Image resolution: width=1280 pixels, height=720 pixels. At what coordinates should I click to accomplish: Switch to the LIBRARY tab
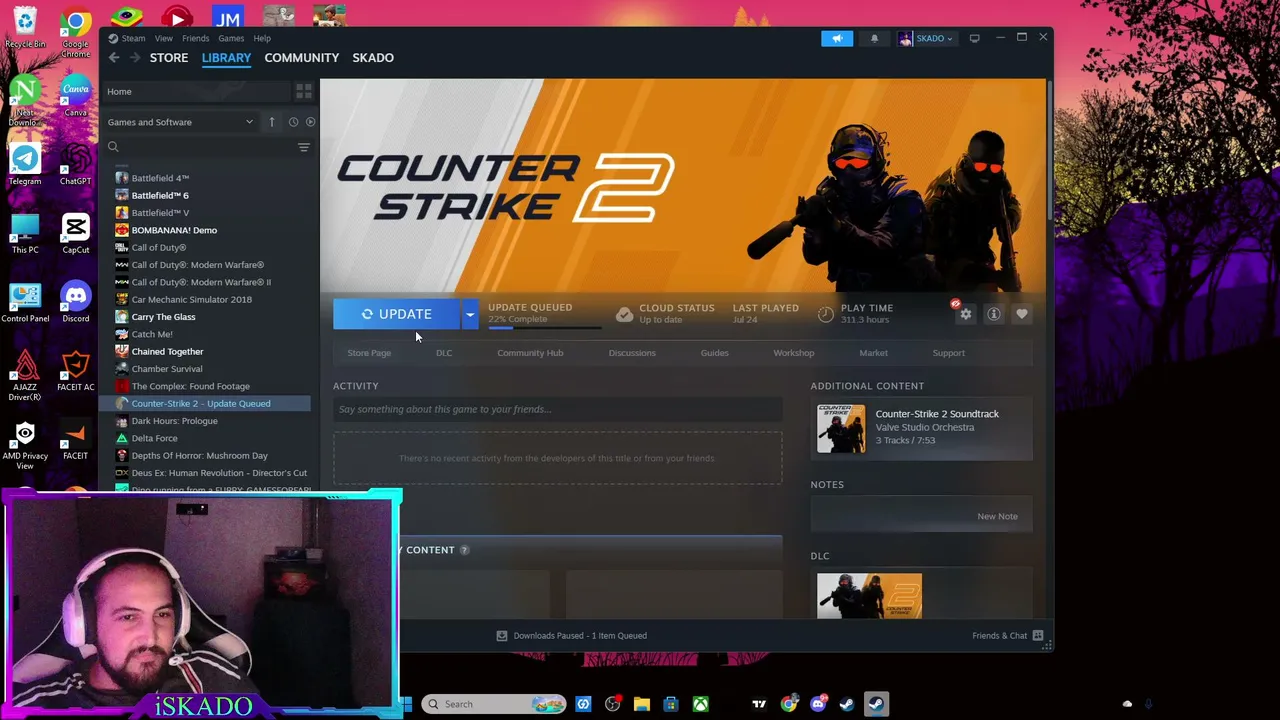click(x=226, y=58)
